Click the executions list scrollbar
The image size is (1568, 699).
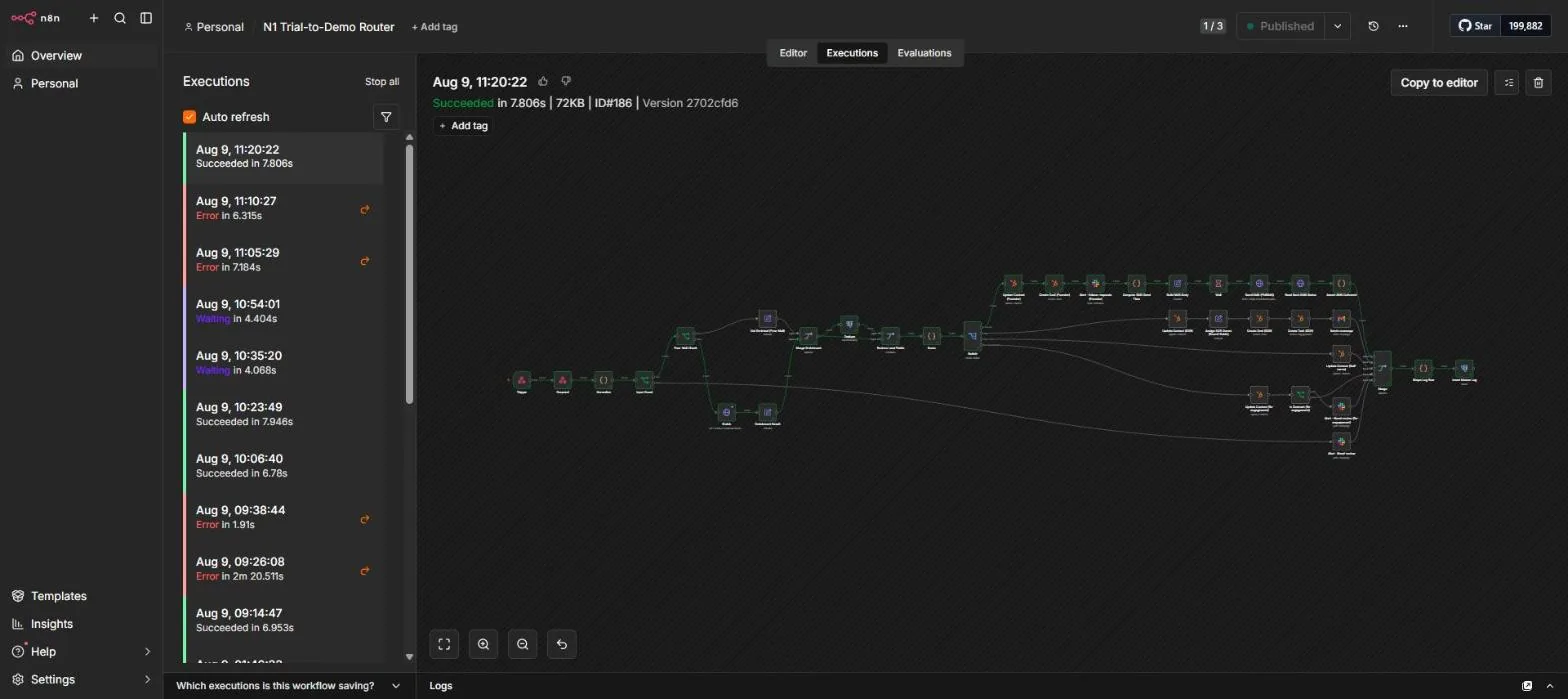[x=409, y=275]
